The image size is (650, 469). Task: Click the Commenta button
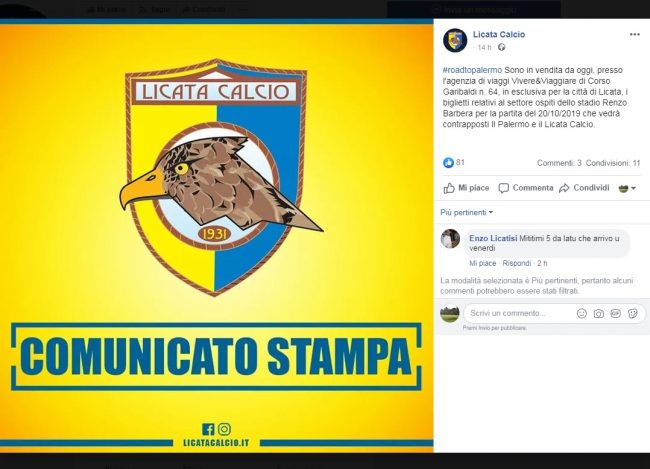click(x=526, y=188)
